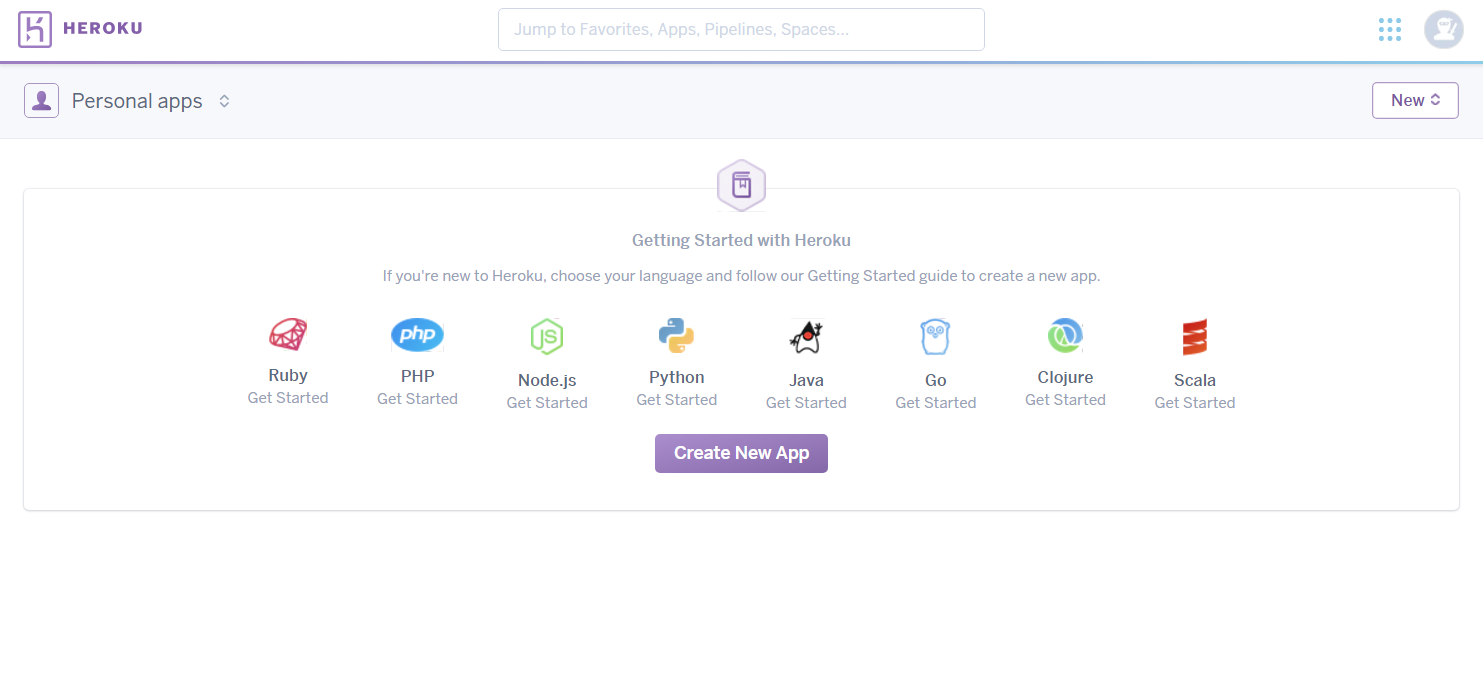This screenshot has width=1483, height=681.
Task: Click the Java language label
Action: click(x=806, y=381)
